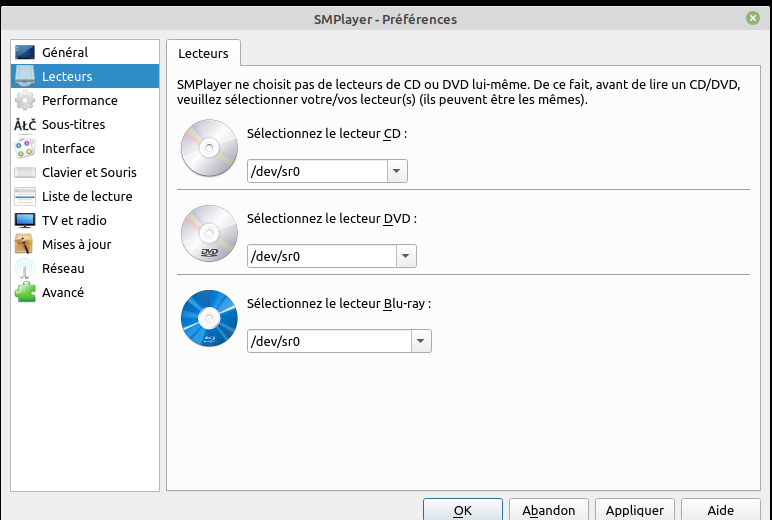Click the Blu-ray disc icon
Image resolution: width=772 pixels, height=520 pixels.
(x=209, y=318)
